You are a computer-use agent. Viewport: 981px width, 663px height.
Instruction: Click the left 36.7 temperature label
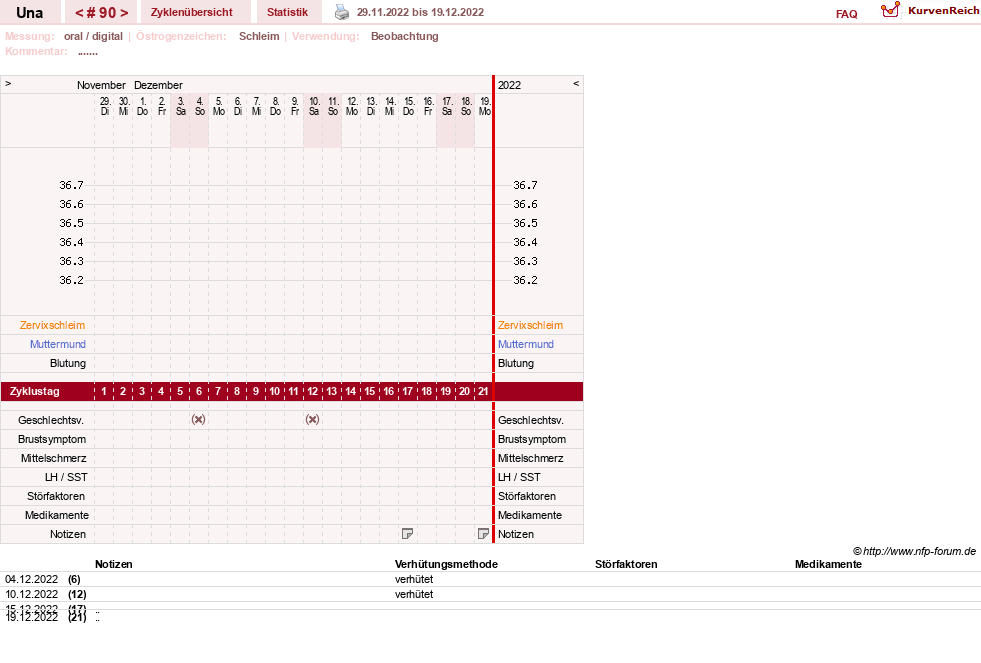71,185
